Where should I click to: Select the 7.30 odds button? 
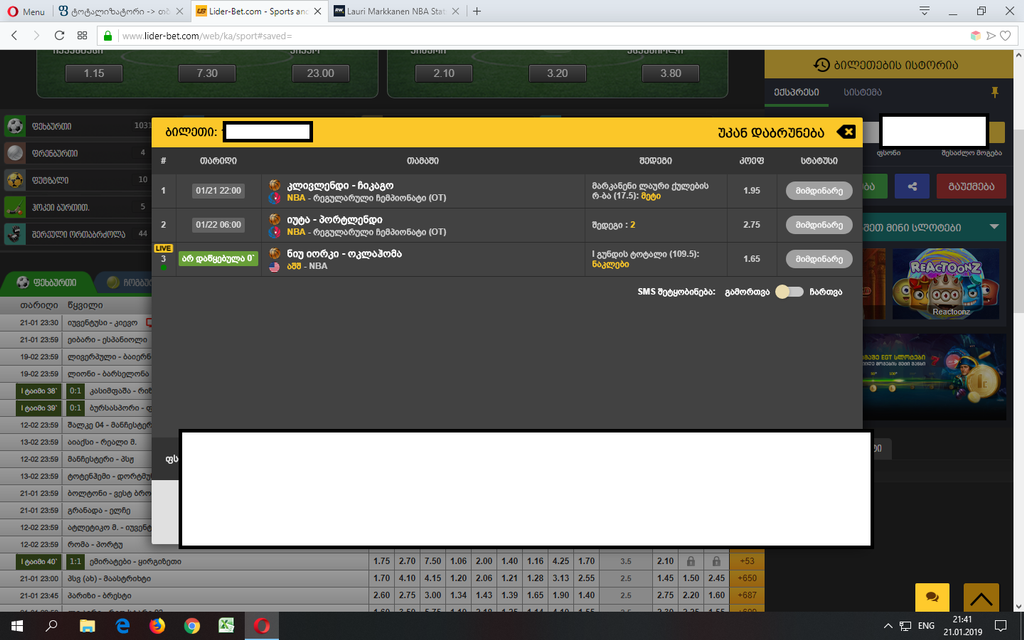click(207, 73)
